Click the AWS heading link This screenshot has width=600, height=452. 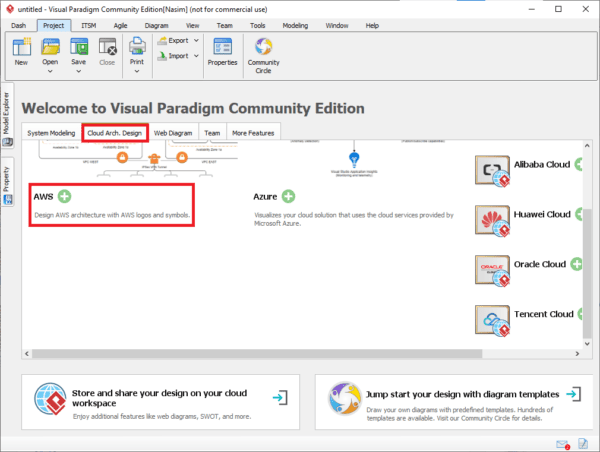[43, 197]
